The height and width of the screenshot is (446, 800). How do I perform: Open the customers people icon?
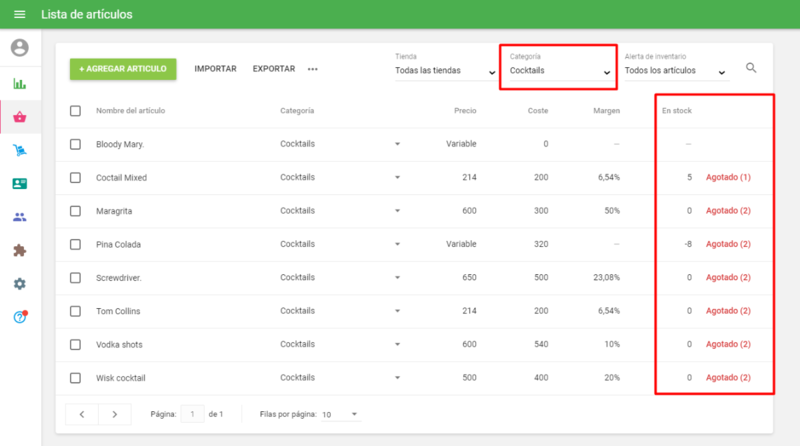pos(20,217)
